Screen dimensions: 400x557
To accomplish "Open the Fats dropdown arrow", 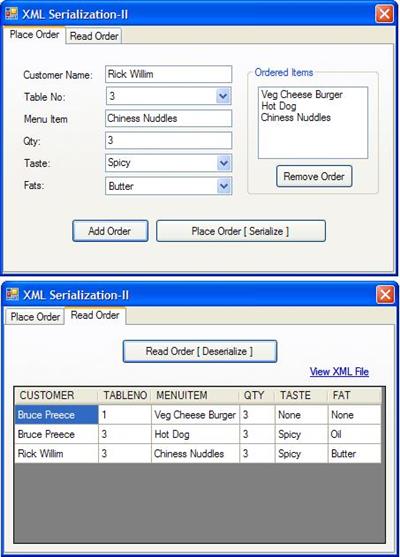I will (x=223, y=186).
